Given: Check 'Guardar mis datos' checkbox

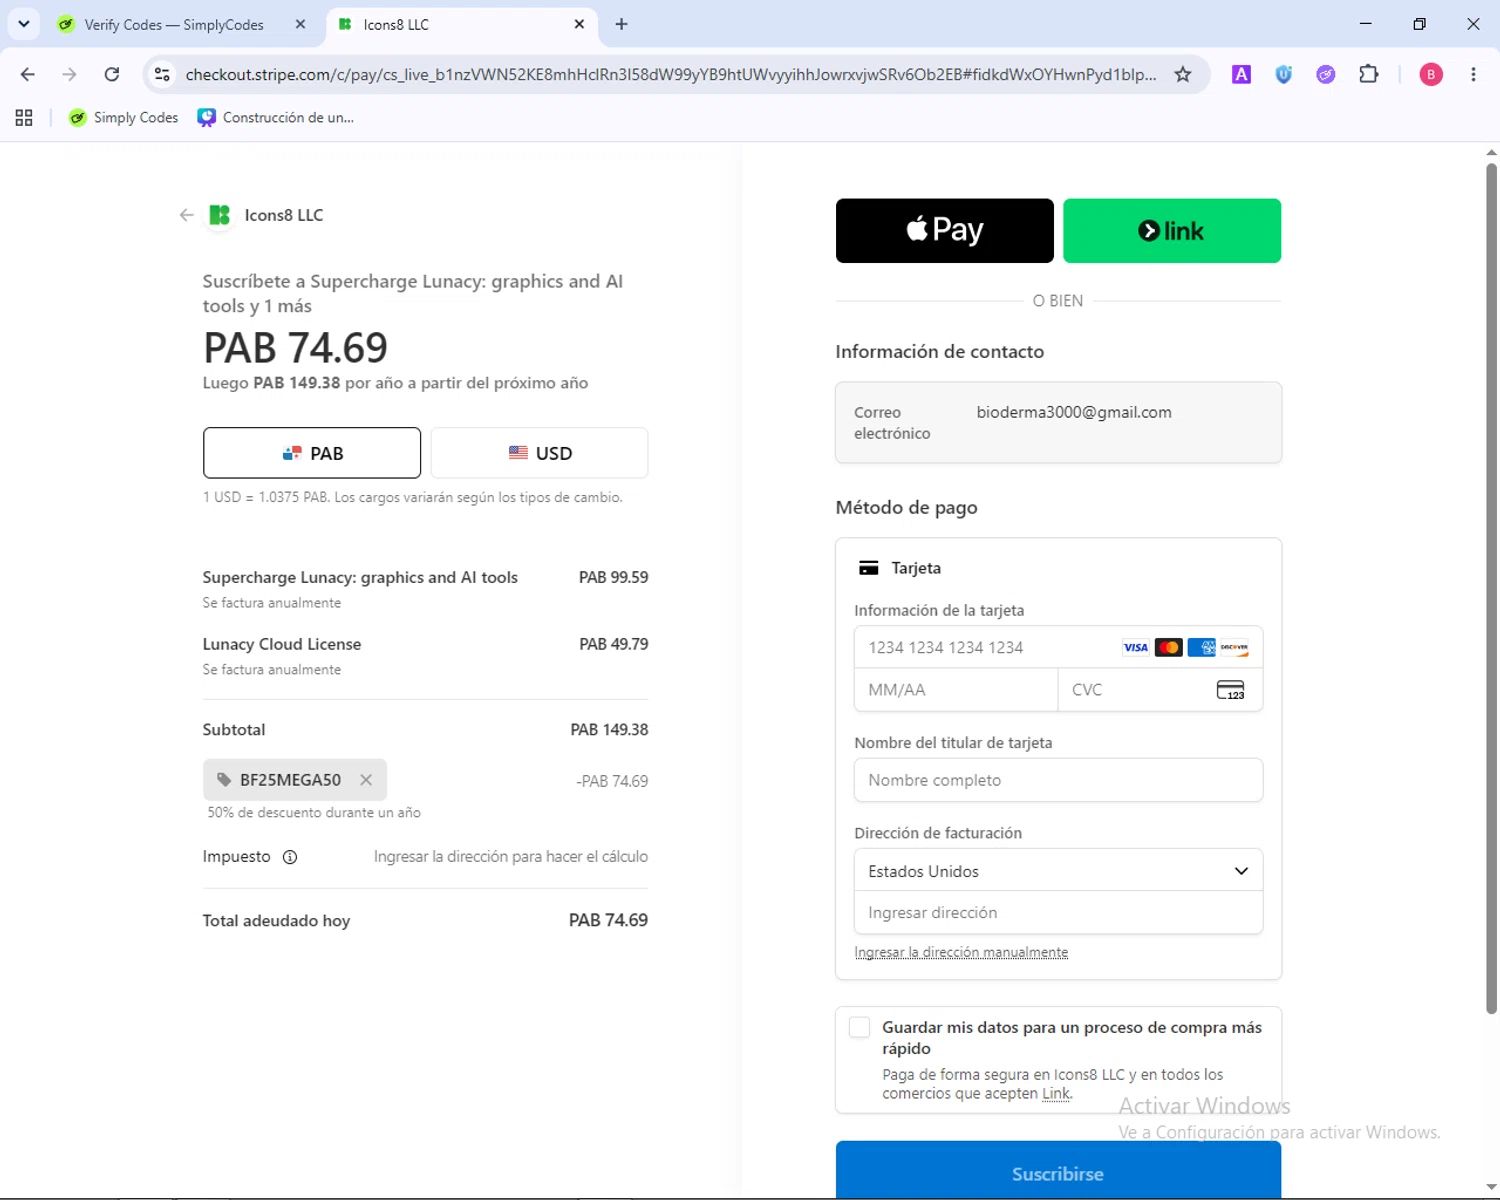Looking at the screenshot, I should coord(859,1027).
